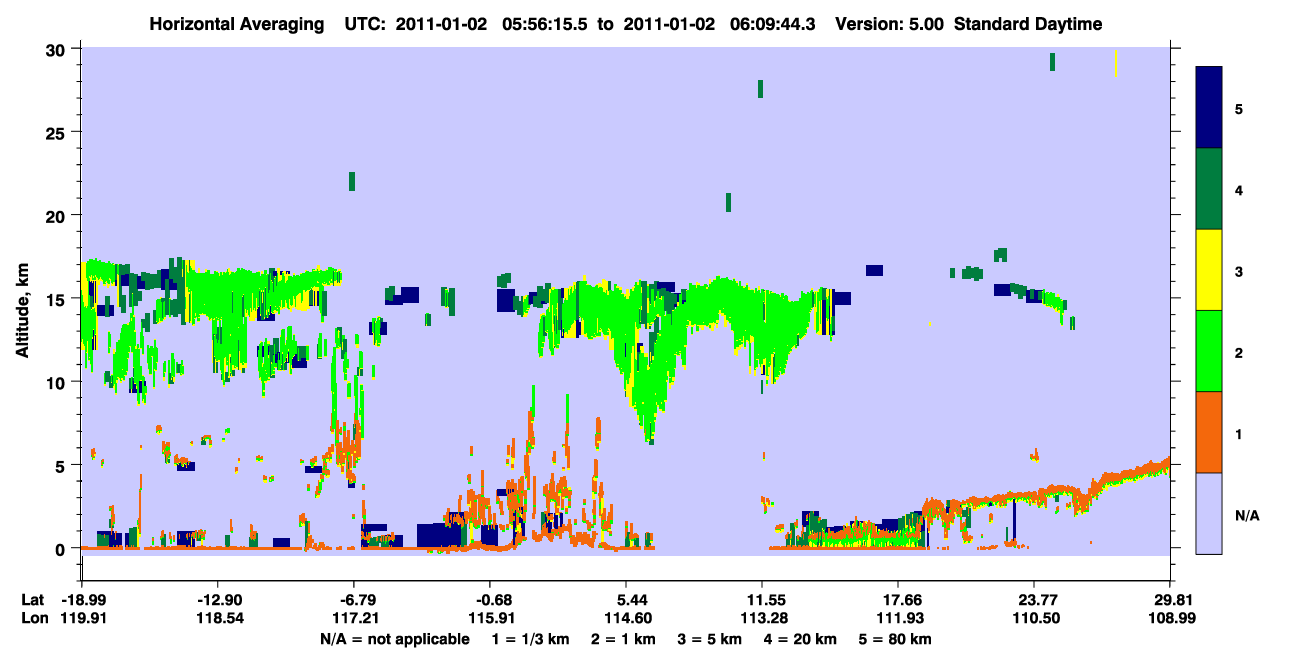
Task: Click the colorbar label '2'
Action: point(1239,352)
